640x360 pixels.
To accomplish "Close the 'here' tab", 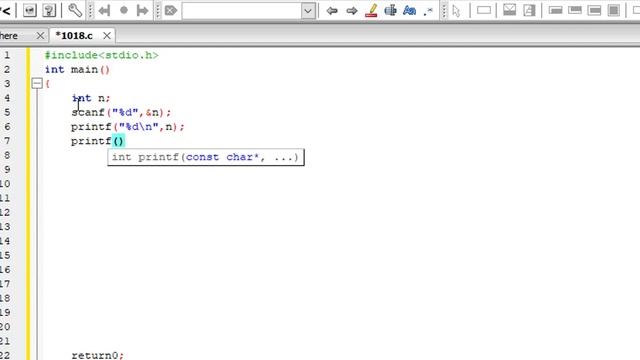I will tap(40, 36).
